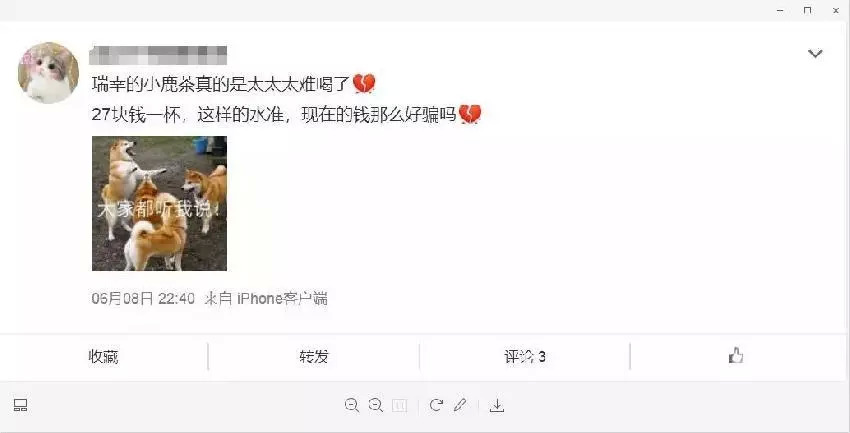Click the actual-size 1:1 icon
850x433 pixels.
(400, 405)
